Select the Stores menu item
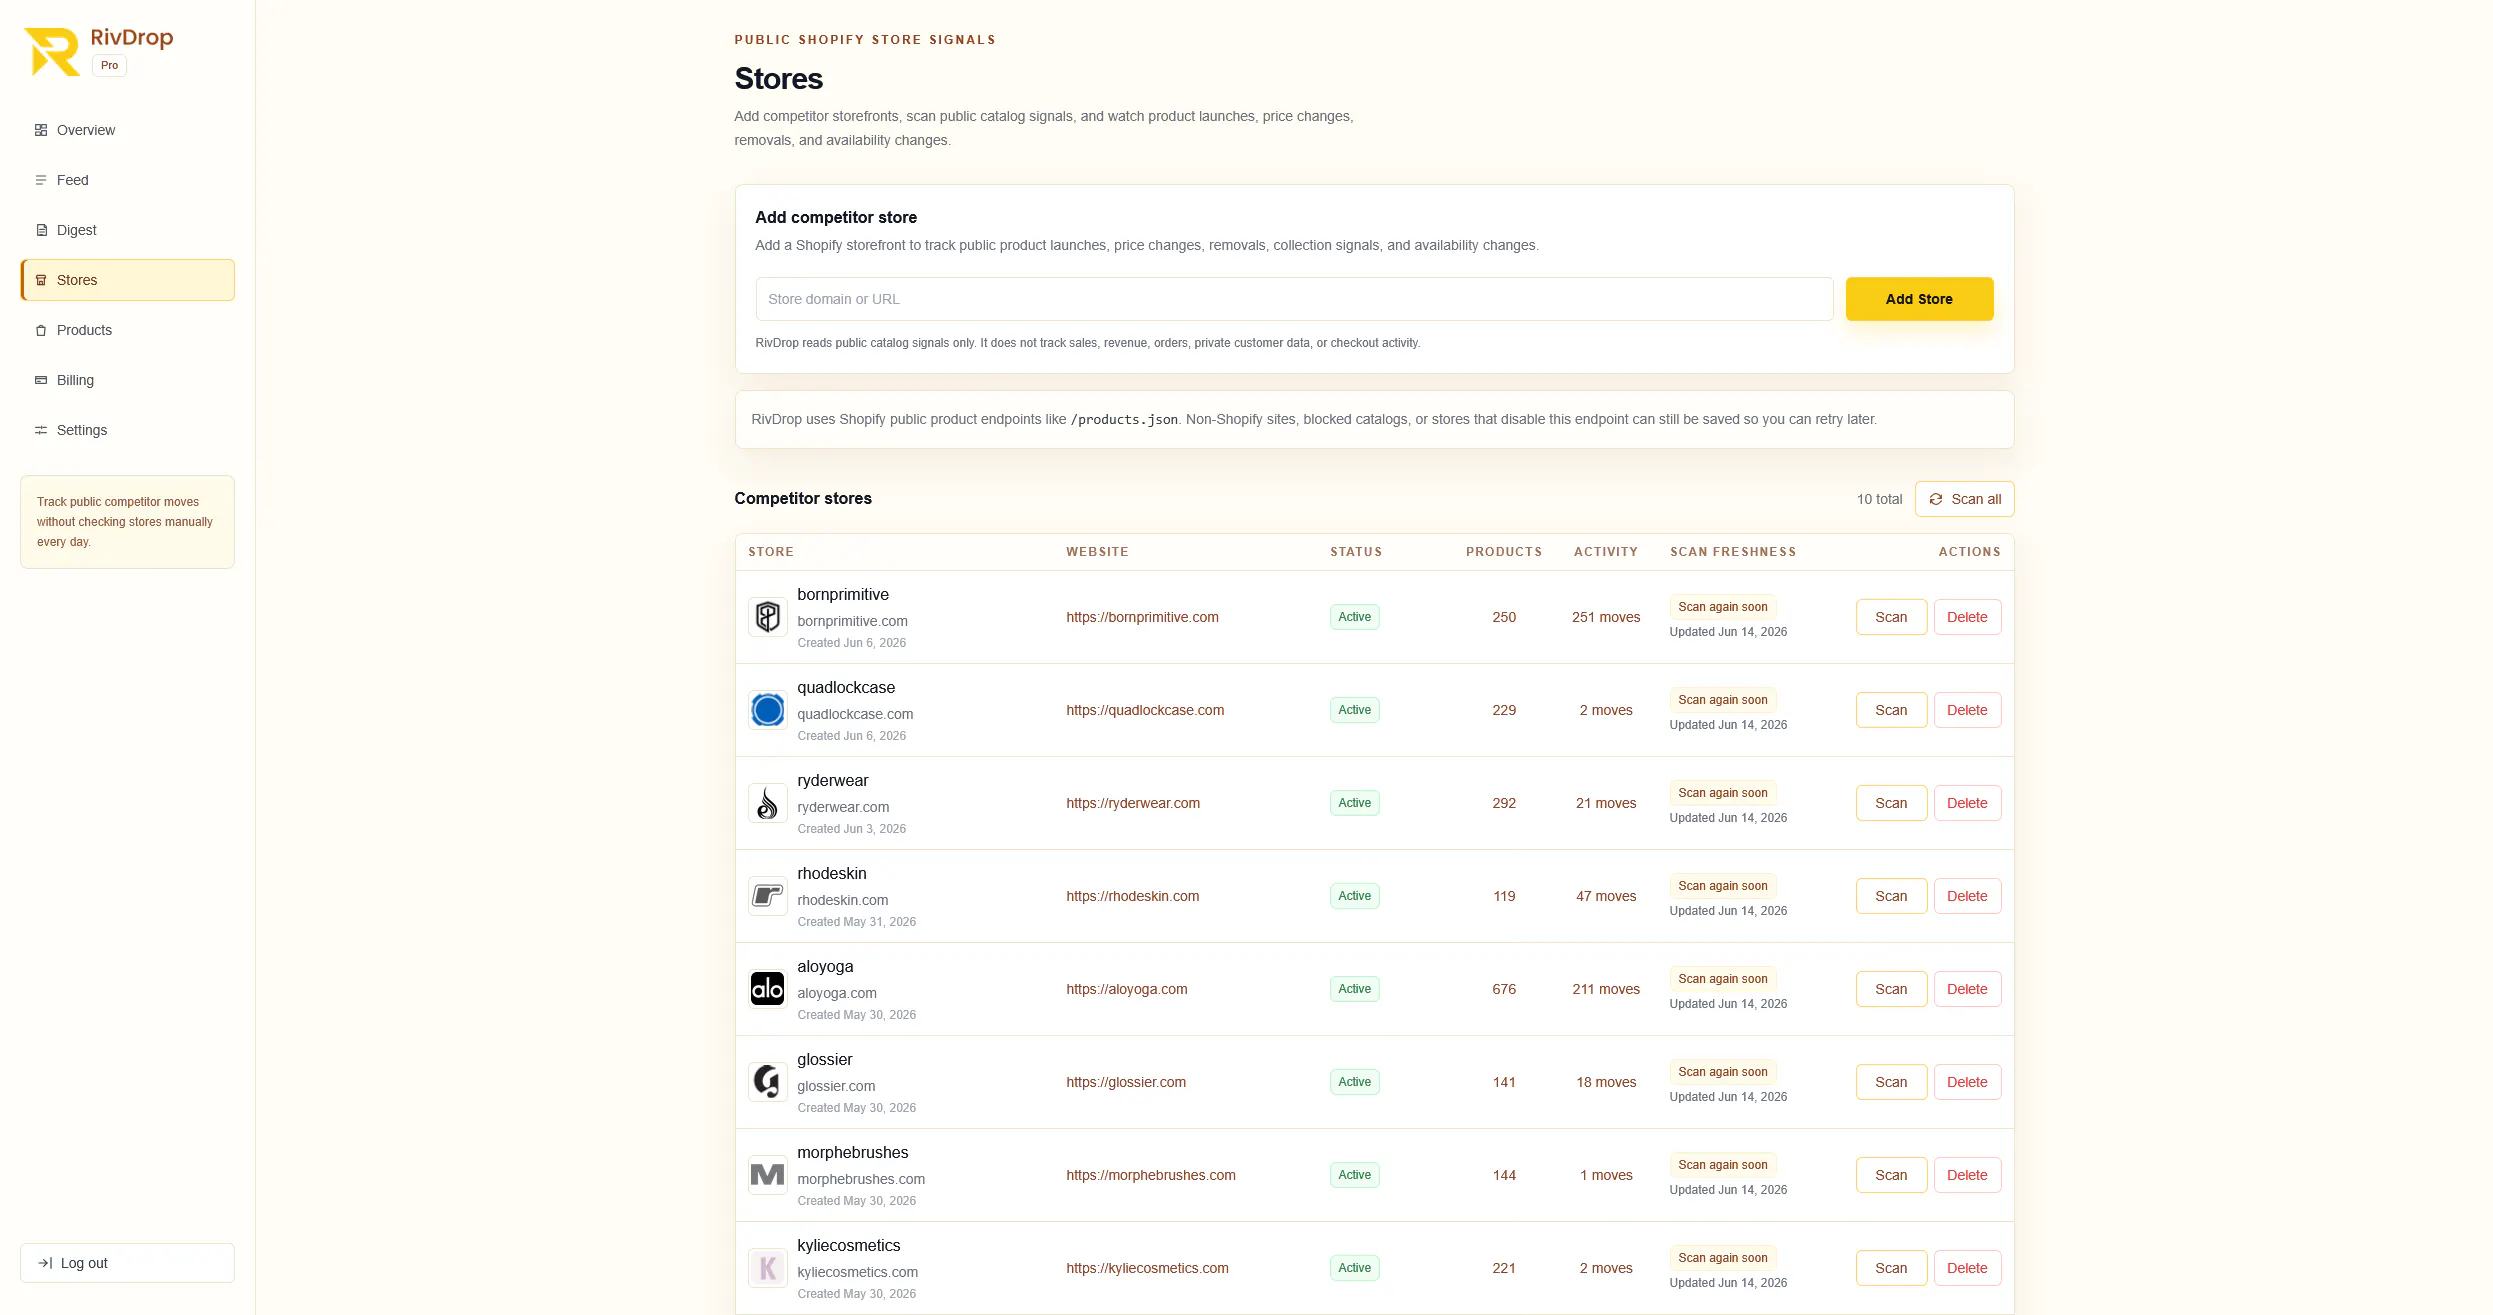The width and height of the screenshot is (2493, 1315). (x=128, y=280)
